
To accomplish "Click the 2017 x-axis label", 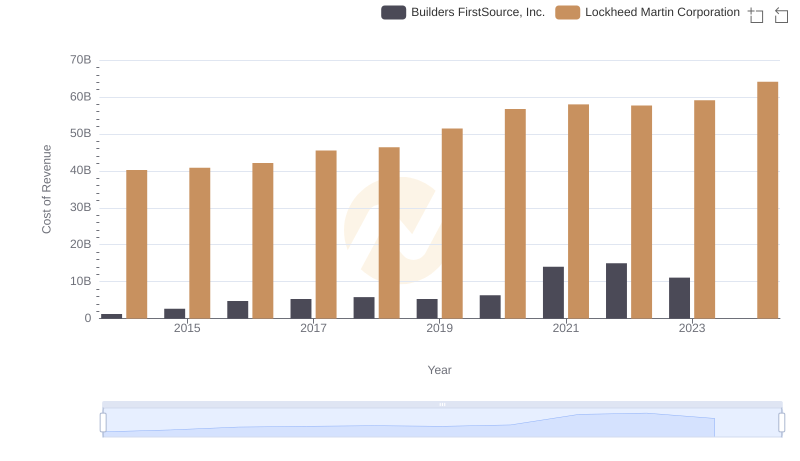I will pos(313,328).
